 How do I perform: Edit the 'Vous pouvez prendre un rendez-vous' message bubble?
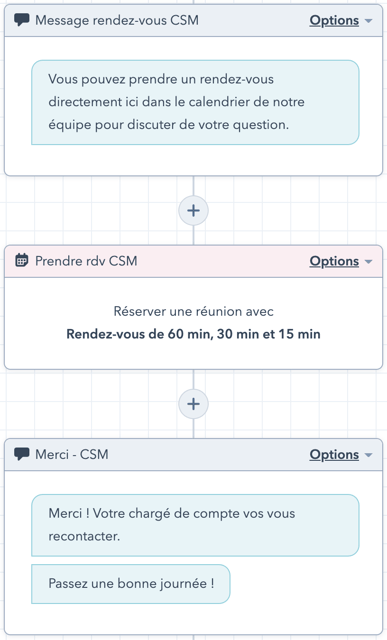(195, 102)
